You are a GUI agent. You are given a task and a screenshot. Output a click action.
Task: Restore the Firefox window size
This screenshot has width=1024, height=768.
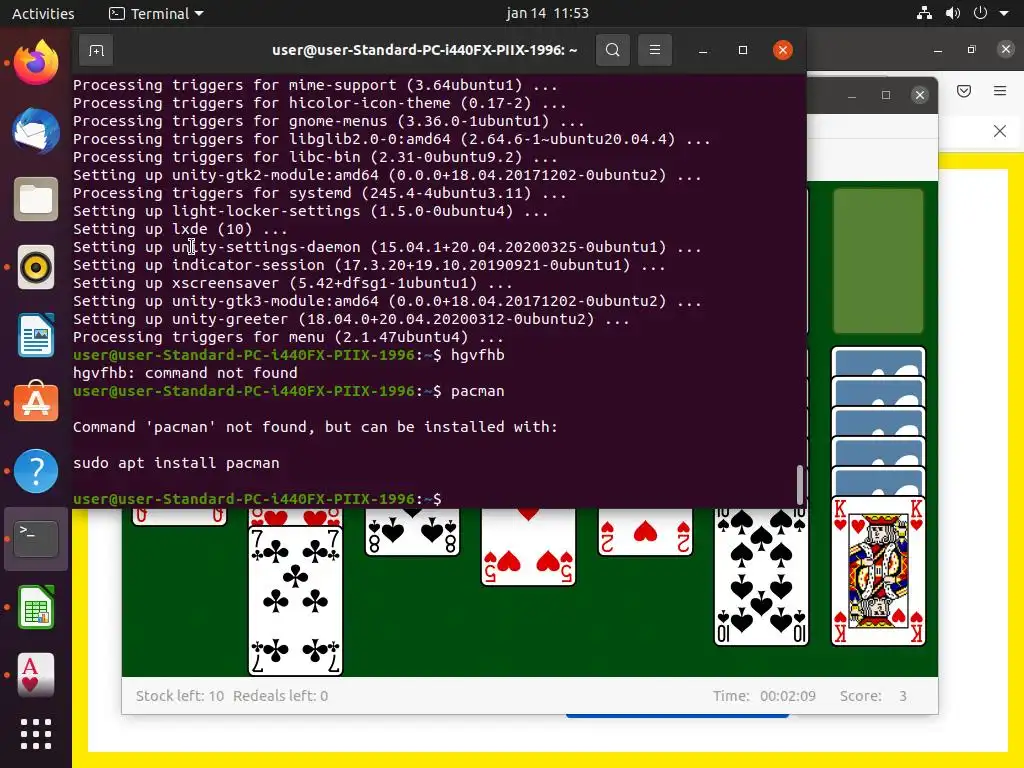(972, 50)
